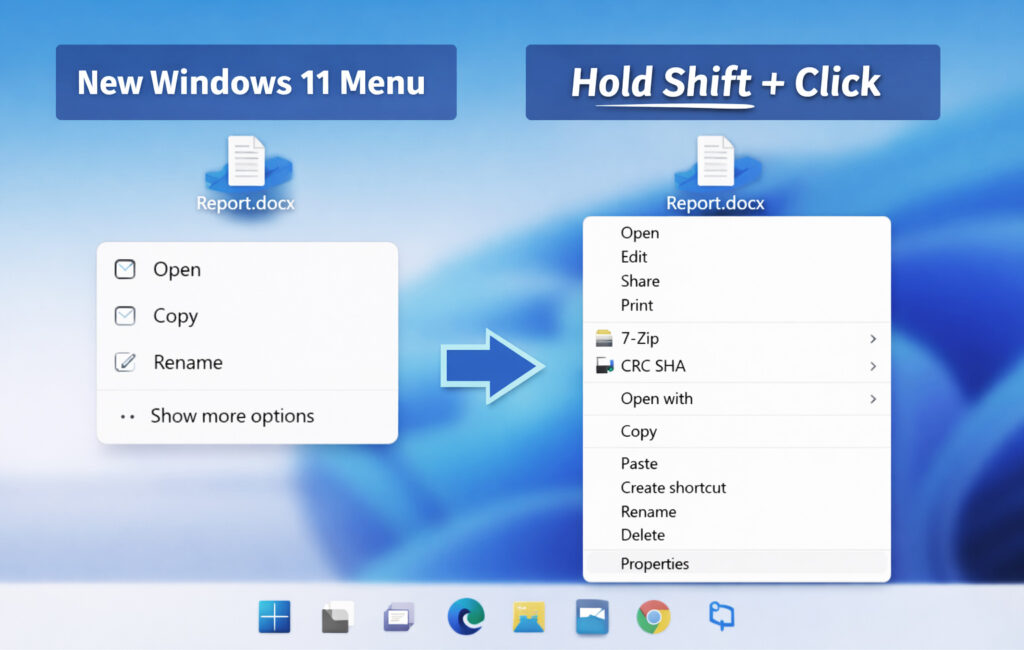Choose Share in the classic context menu
Viewport: 1024px width, 650px height.
640,281
